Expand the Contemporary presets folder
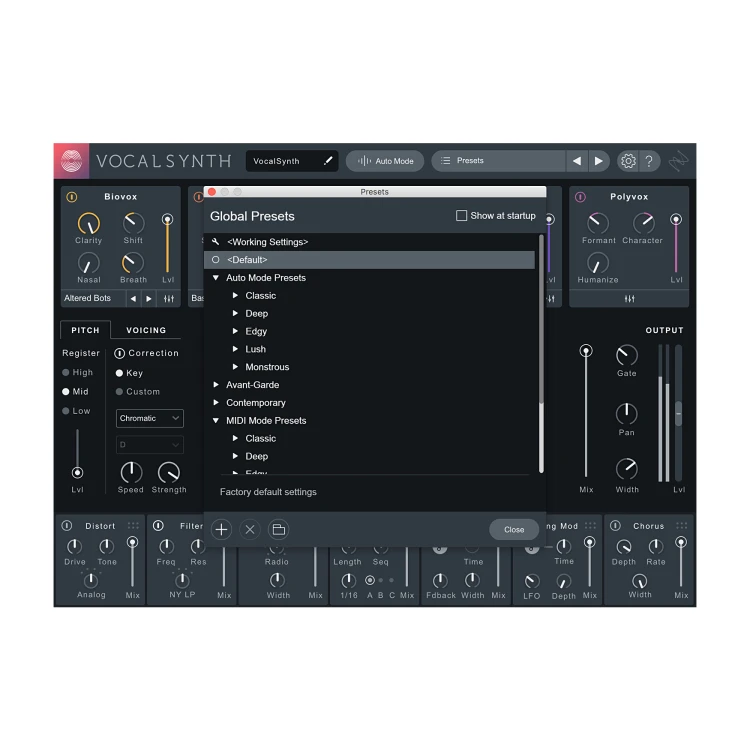Screen dimensions: 750x750 216,403
